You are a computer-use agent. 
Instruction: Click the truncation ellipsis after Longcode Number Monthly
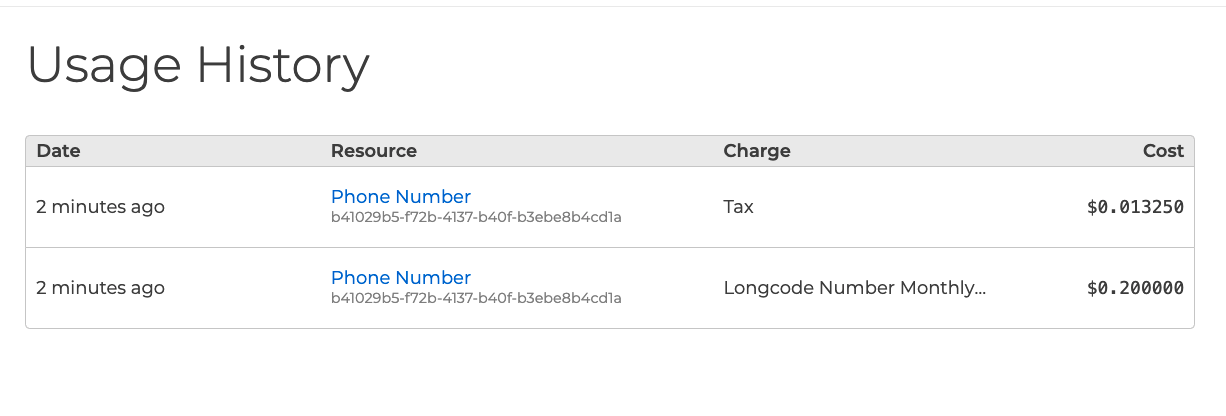[x=980, y=289]
